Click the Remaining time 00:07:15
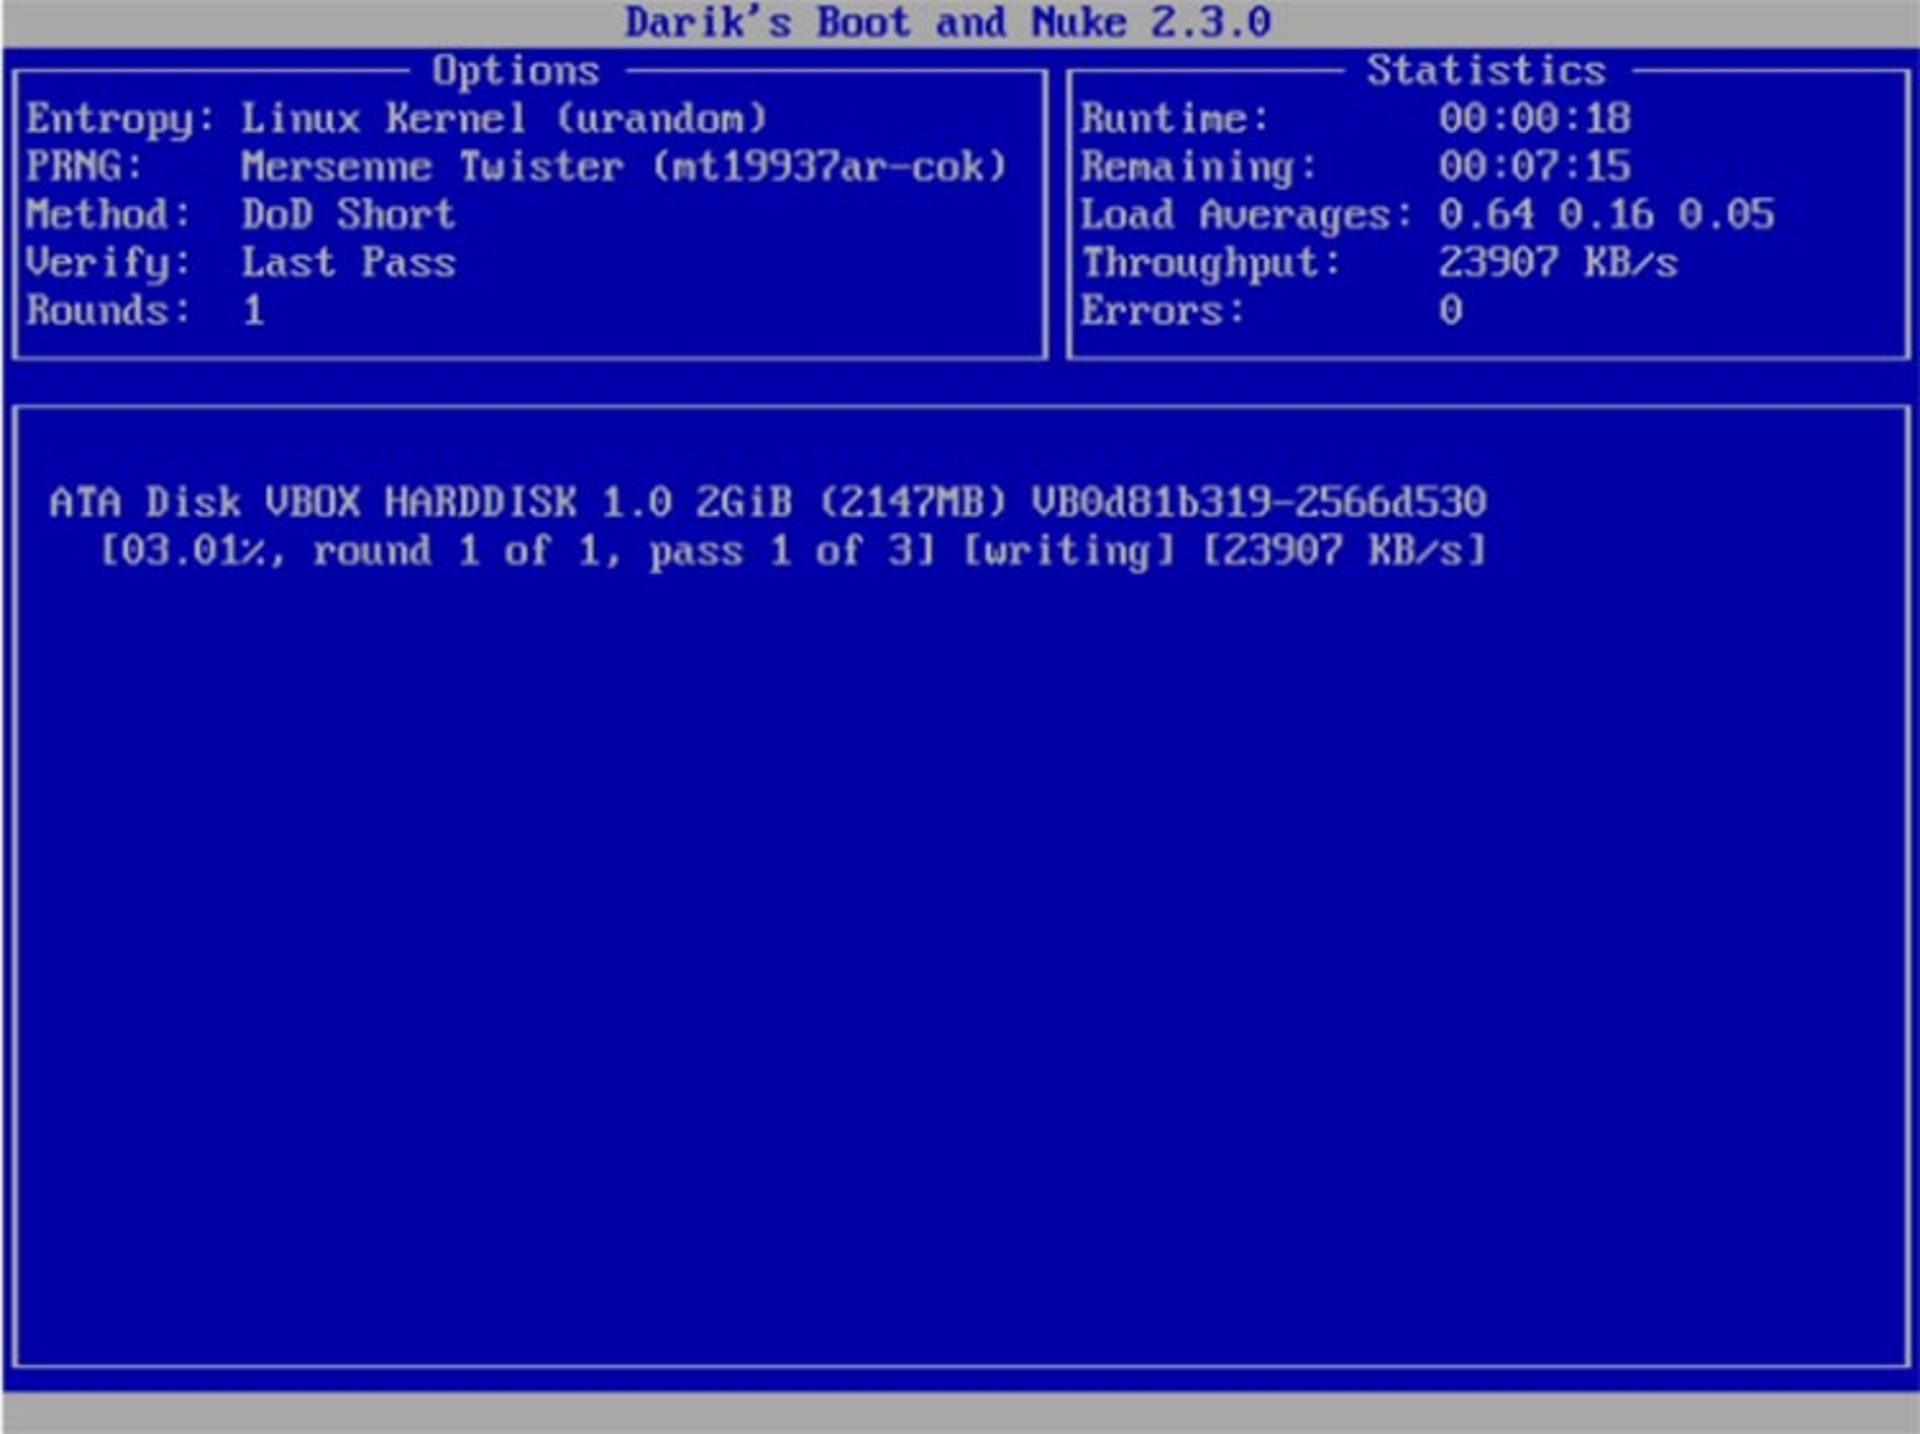 click(x=1535, y=167)
